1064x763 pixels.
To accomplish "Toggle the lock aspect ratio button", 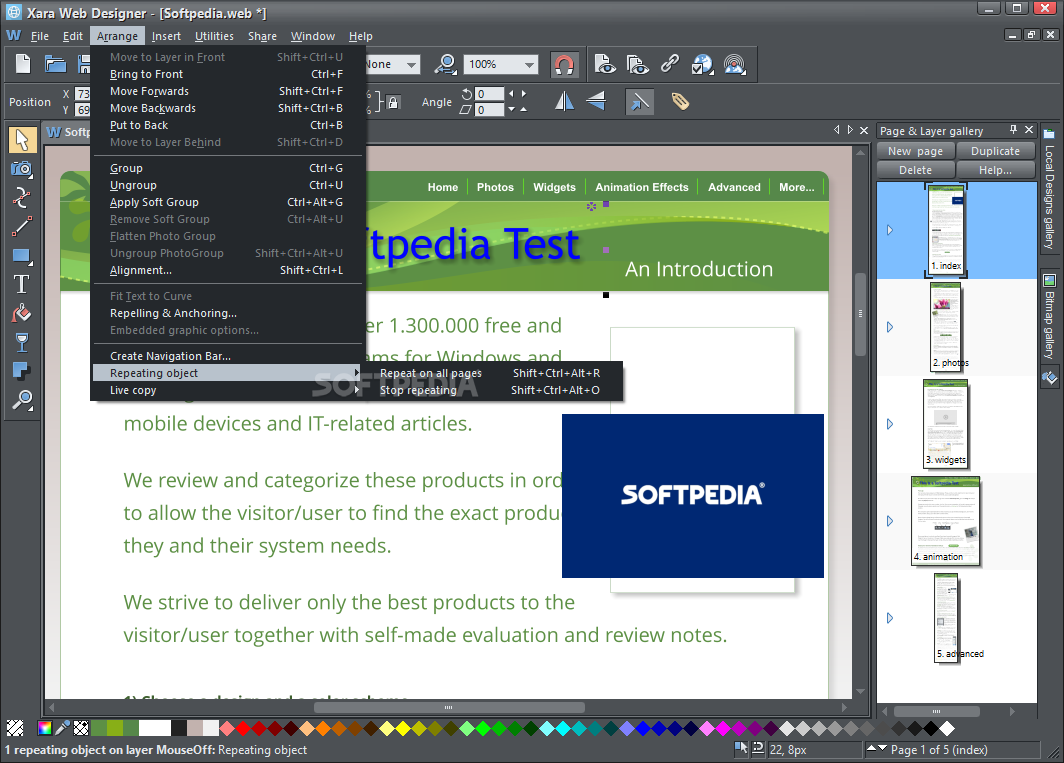I will 392,102.
